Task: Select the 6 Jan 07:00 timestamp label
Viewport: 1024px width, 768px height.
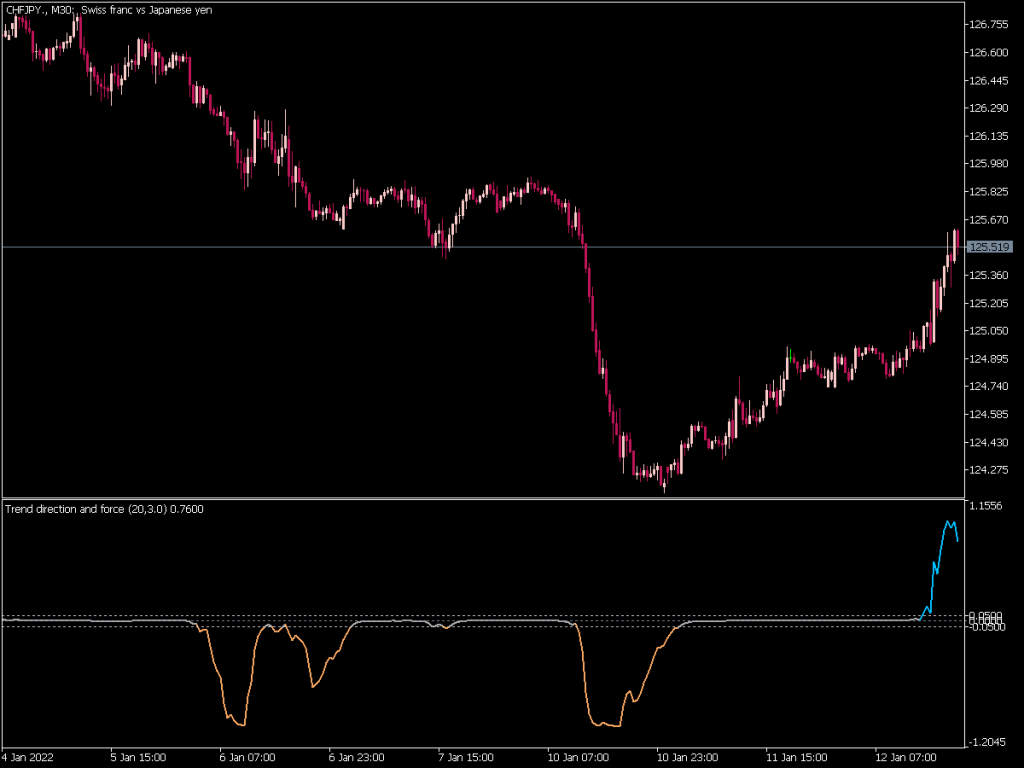Action: click(246, 757)
